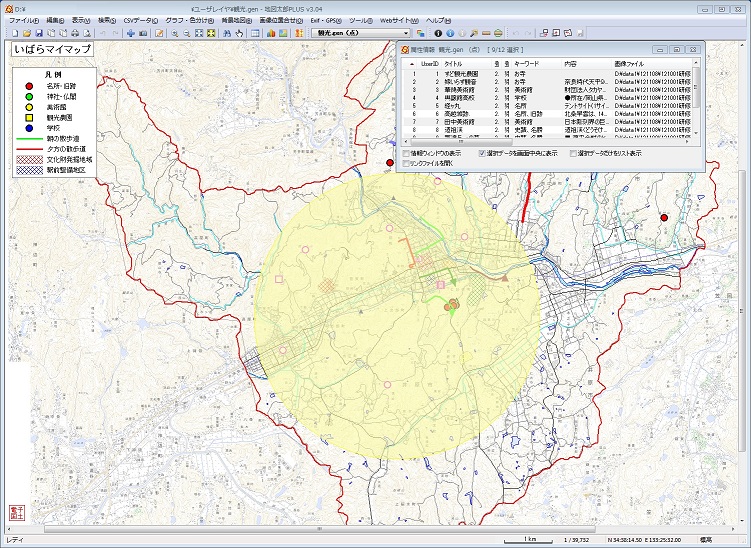Enable 情報ウィンドウの表示 checkbox
The height and width of the screenshot is (548, 751).
tap(406, 153)
